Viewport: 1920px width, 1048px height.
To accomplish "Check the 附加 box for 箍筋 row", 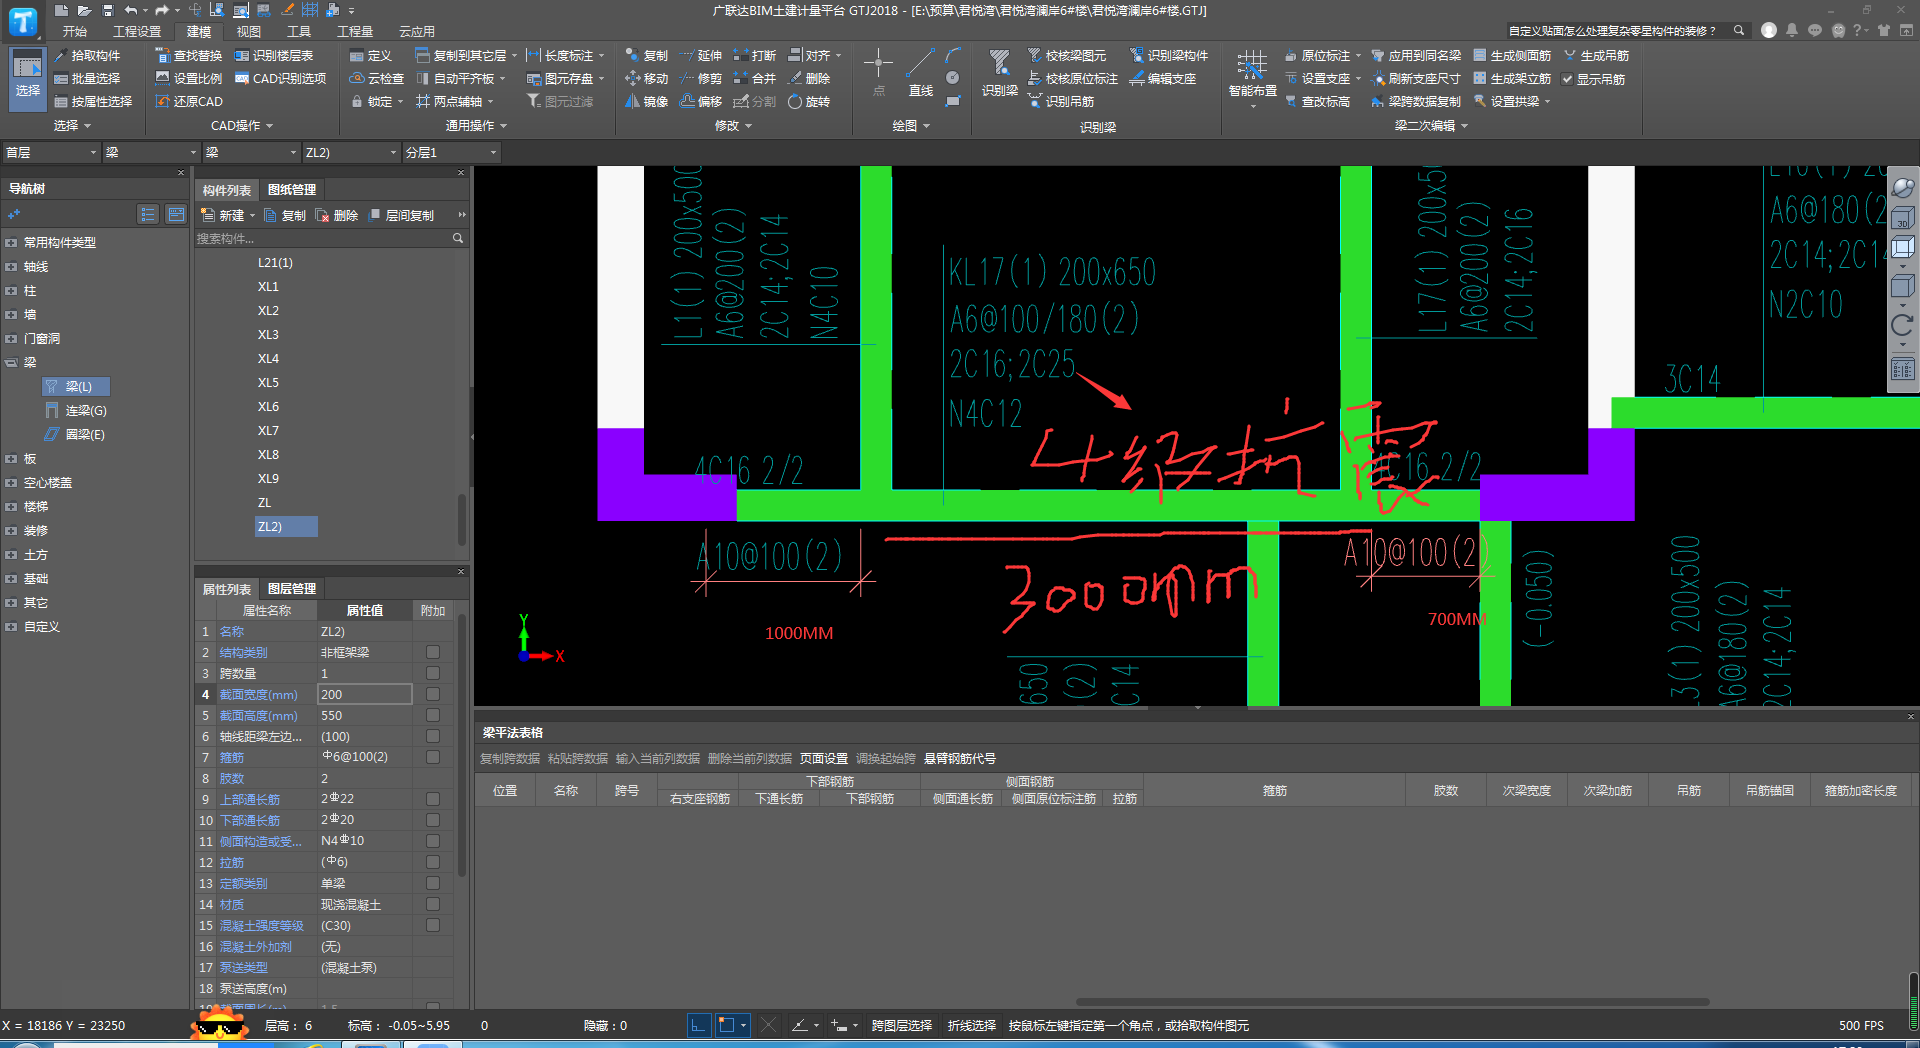I will [x=433, y=757].
